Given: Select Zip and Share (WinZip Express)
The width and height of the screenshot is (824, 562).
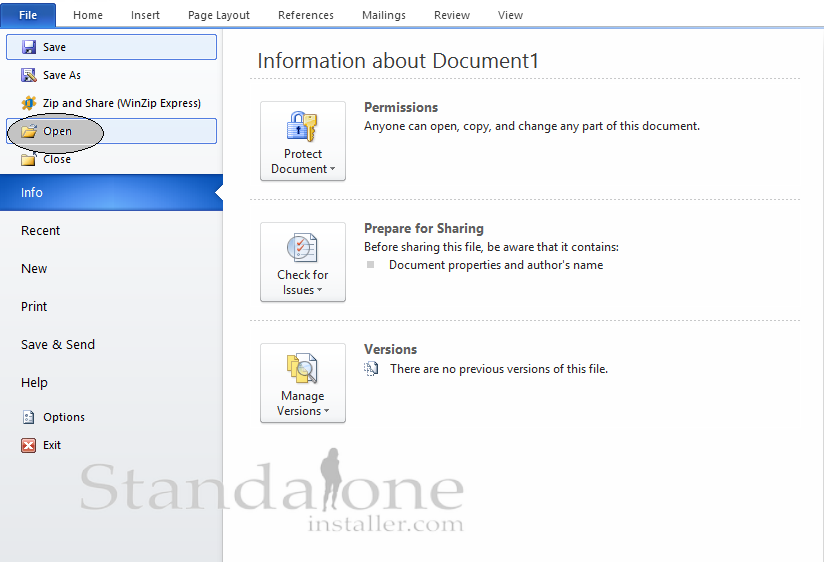Looking at the screenshot, I should (111, 103).
